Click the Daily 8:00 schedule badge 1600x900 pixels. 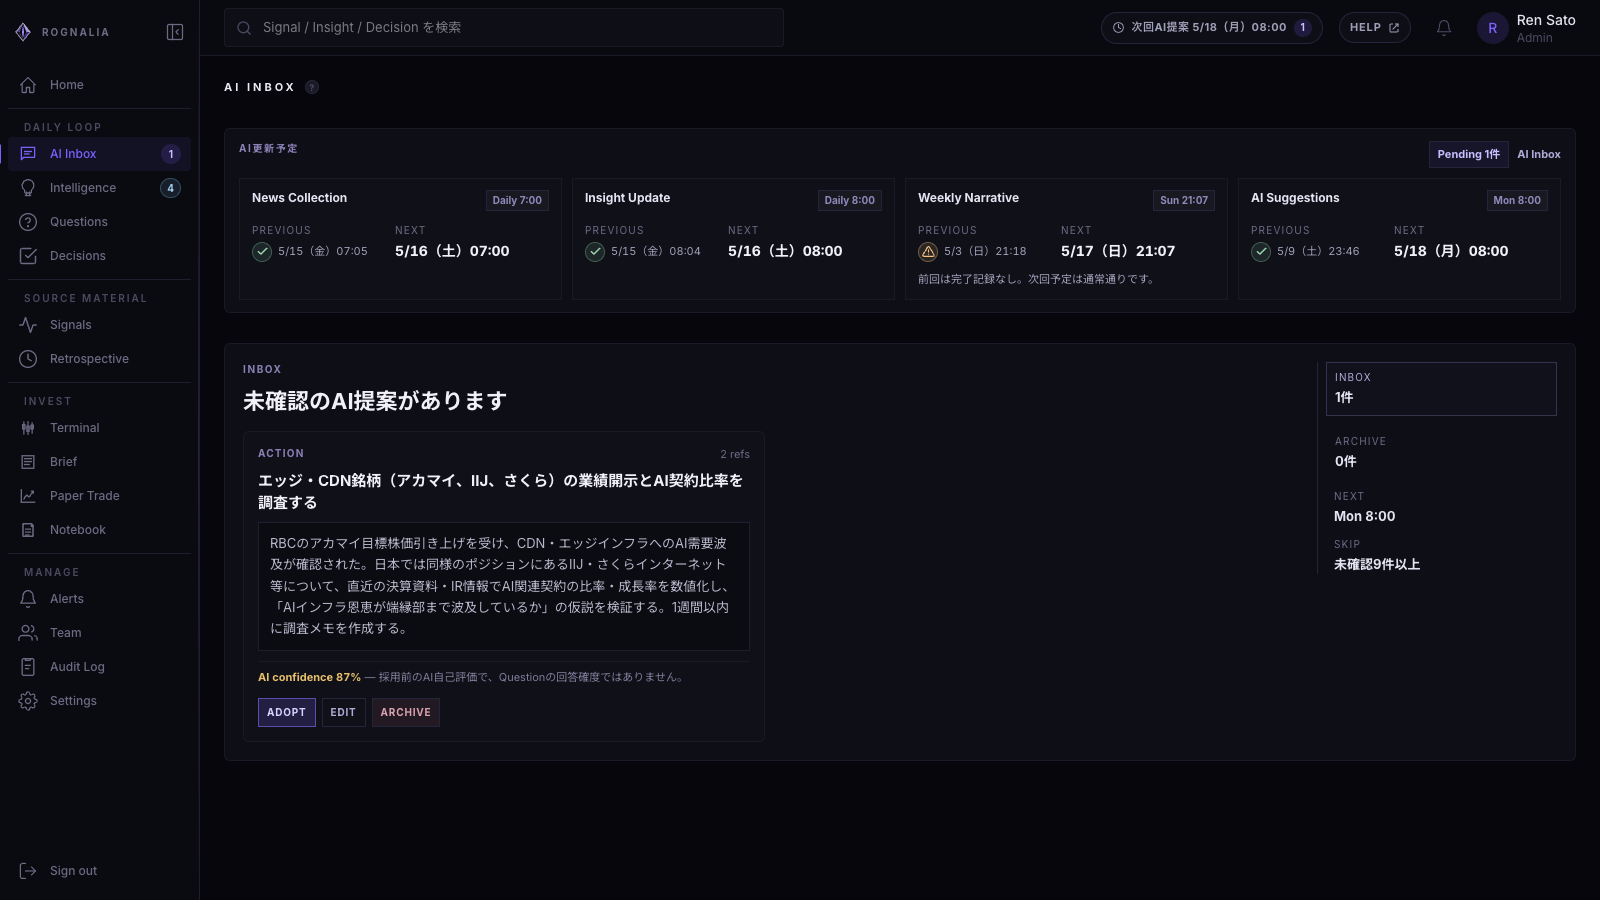[x=850, y=200]
